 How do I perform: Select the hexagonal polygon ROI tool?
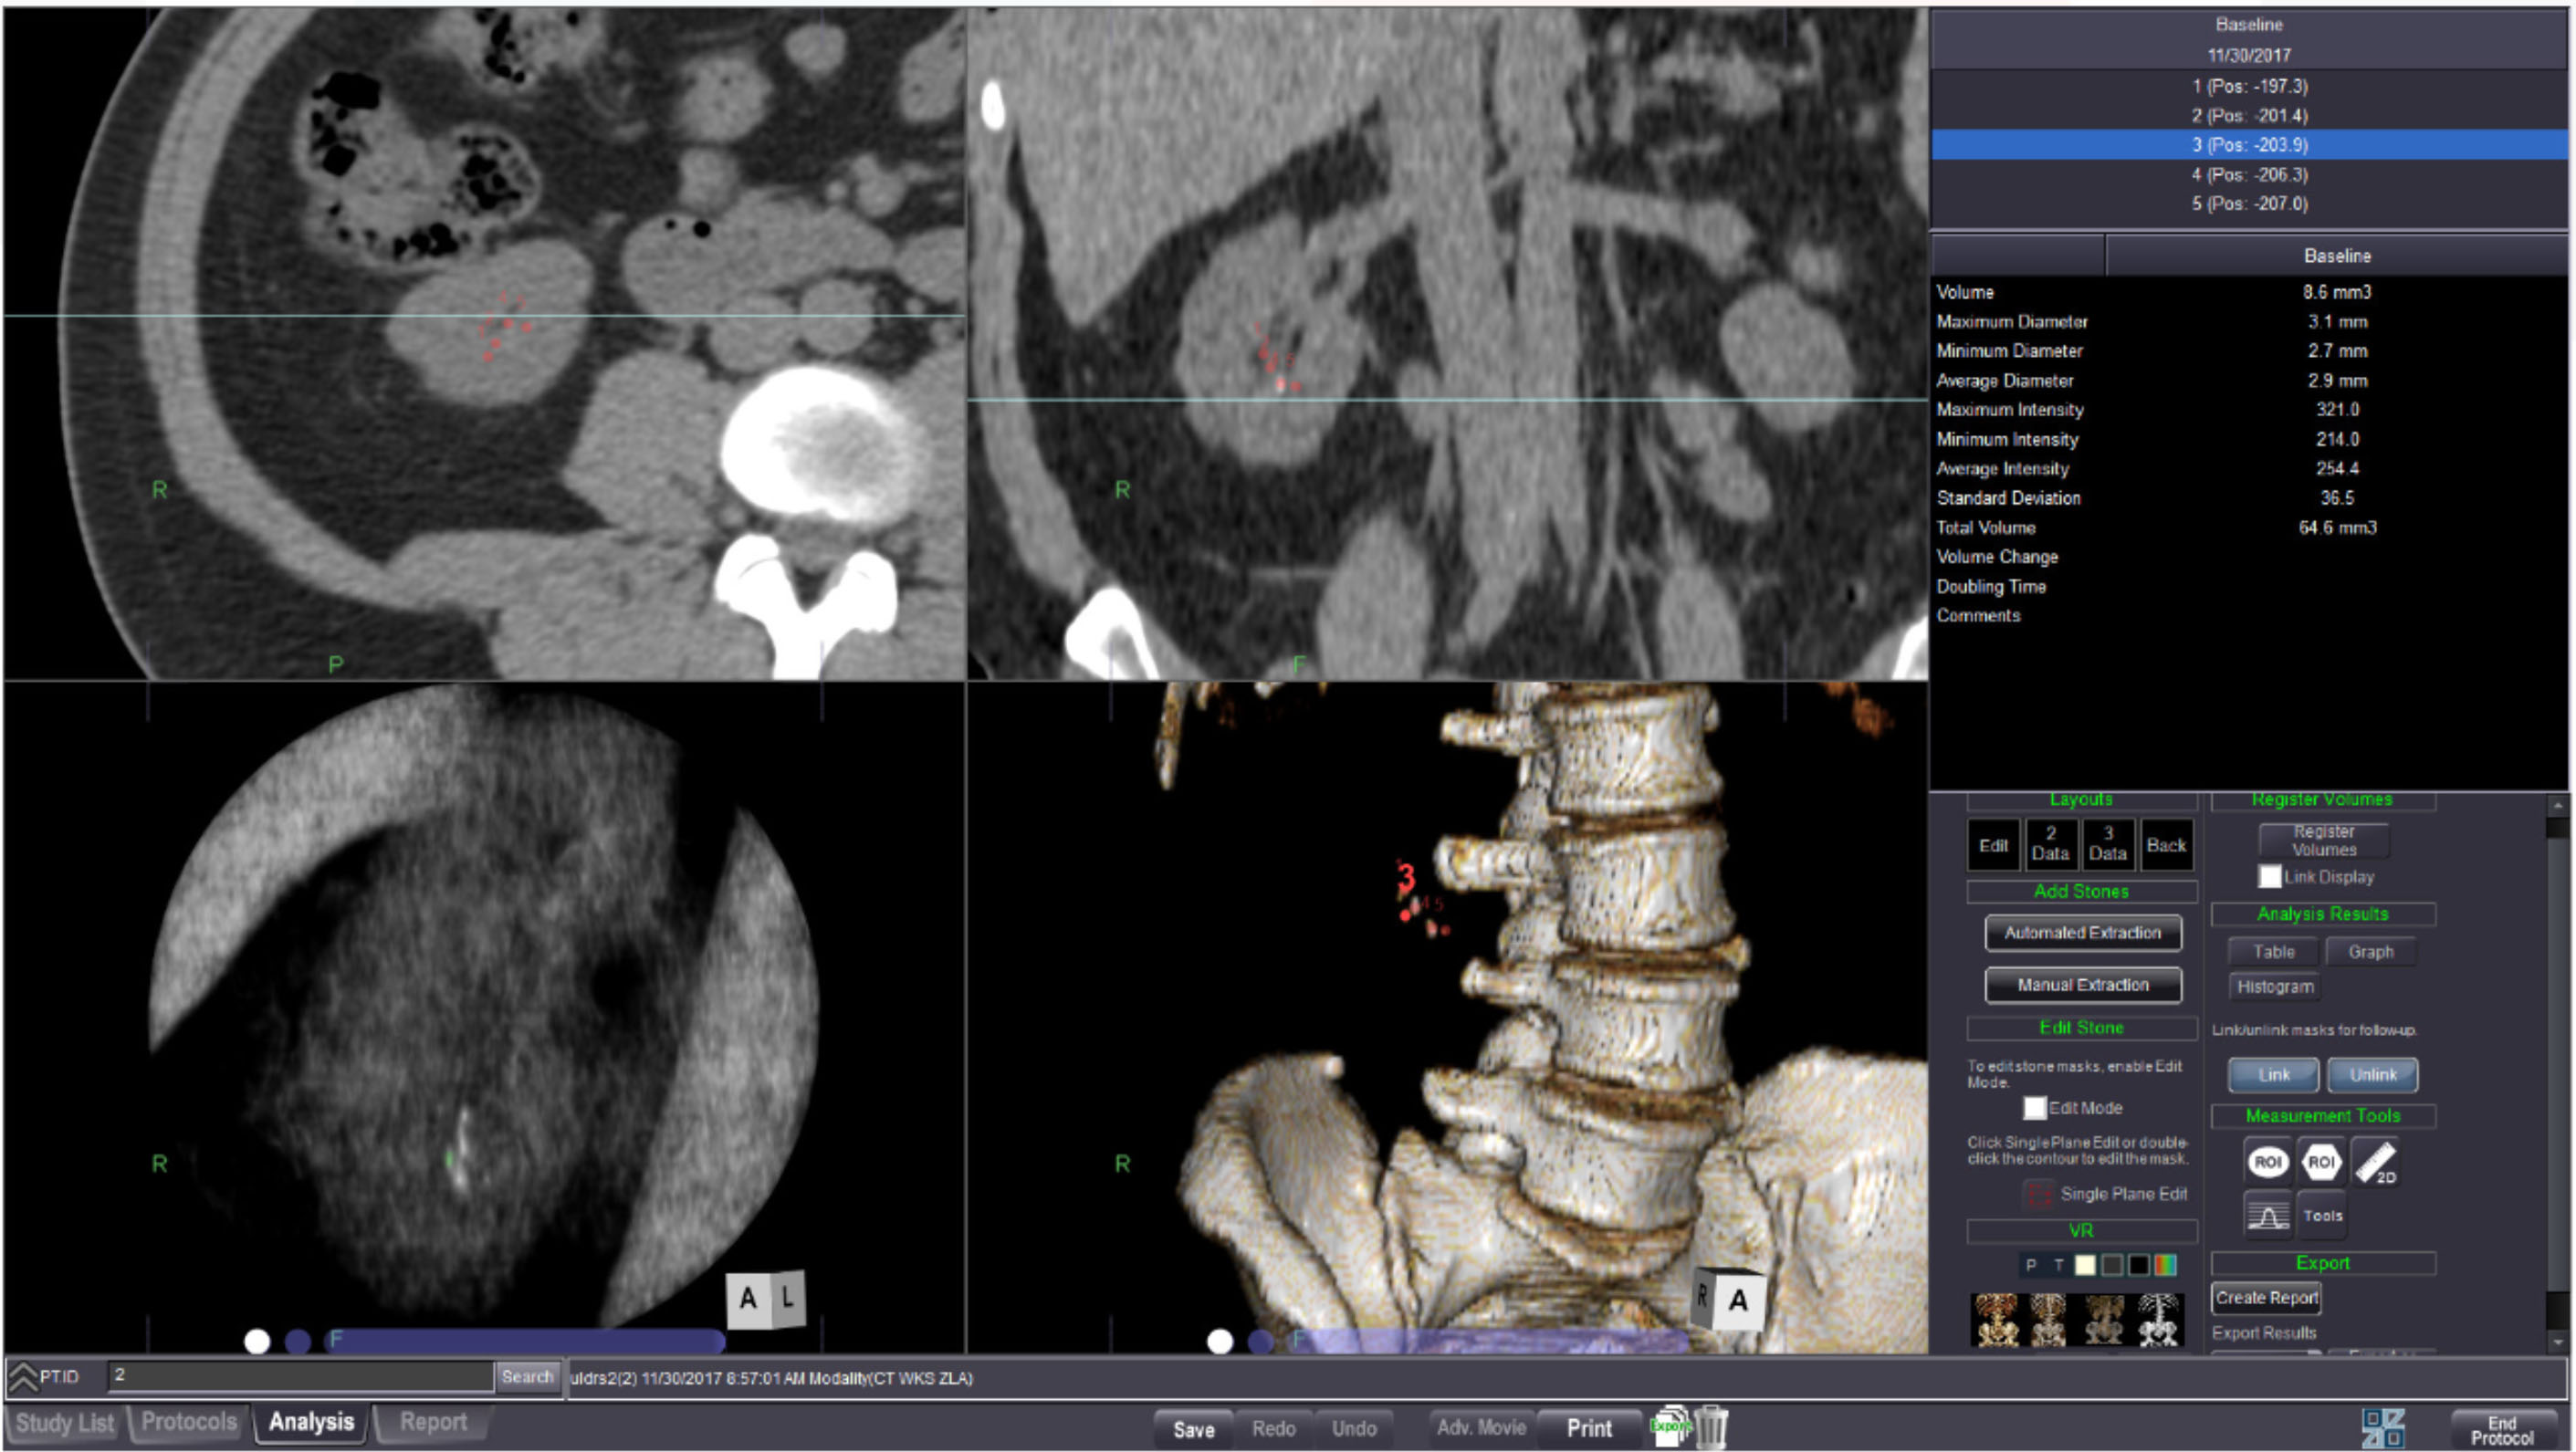coord(2320,1162)
